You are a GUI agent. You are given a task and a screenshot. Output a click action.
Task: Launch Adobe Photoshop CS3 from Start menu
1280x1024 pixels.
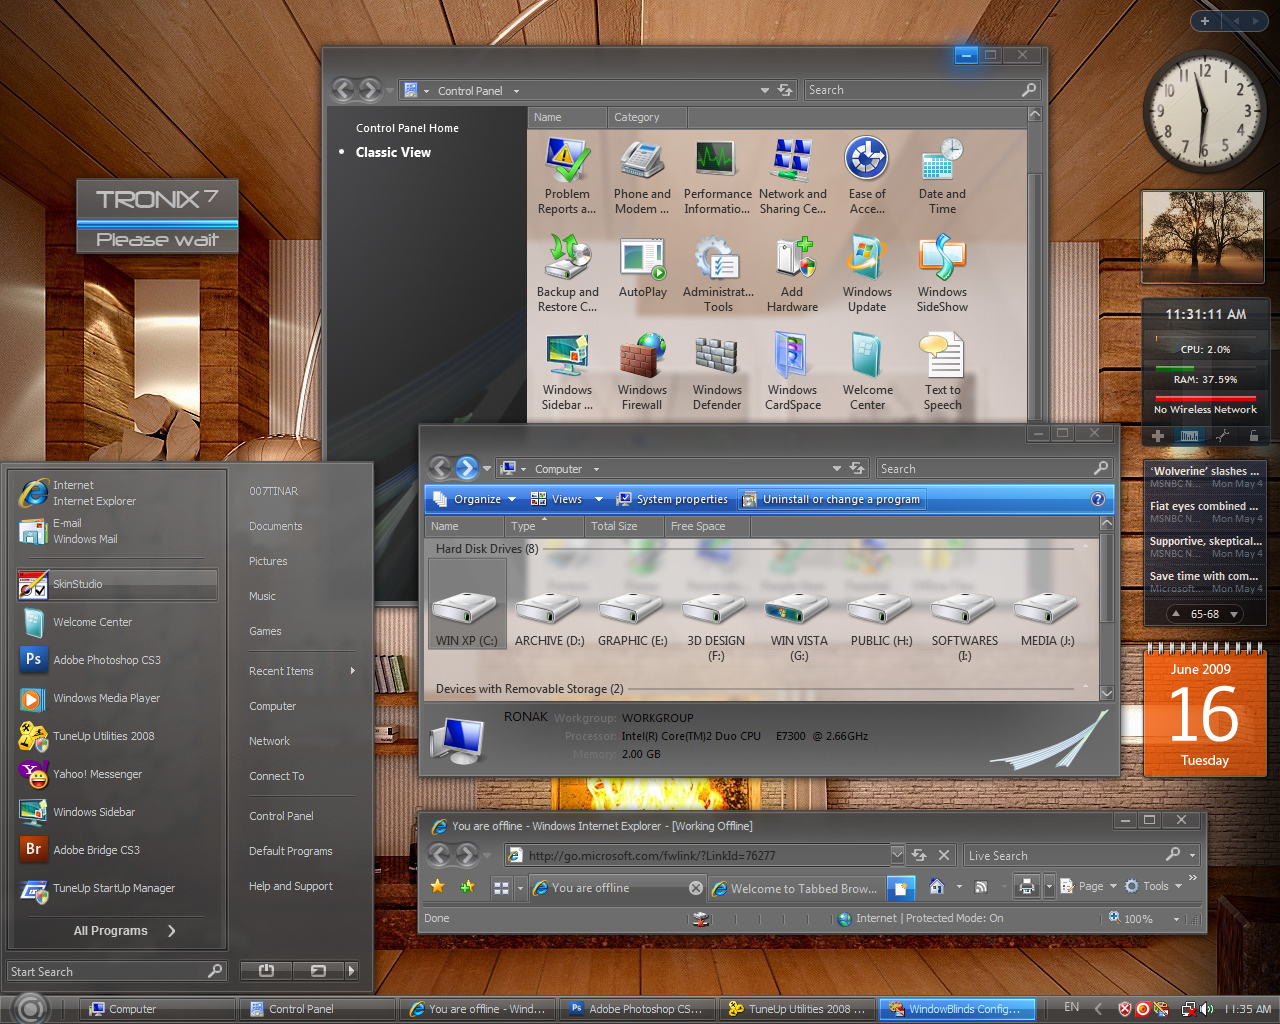(106, 660)
